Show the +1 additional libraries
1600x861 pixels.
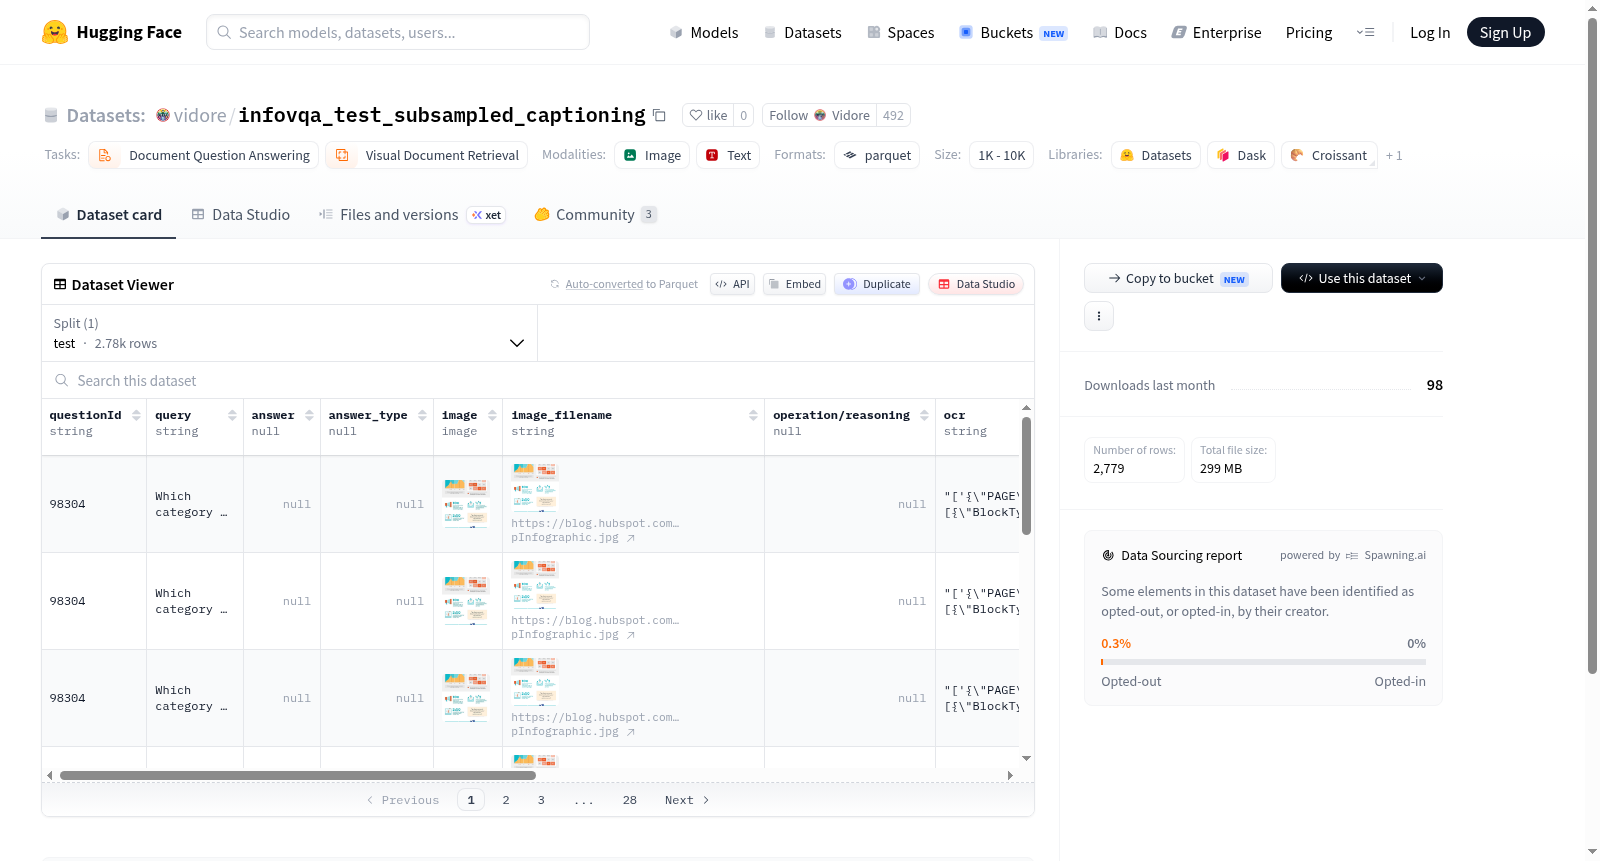(1394, 156)
